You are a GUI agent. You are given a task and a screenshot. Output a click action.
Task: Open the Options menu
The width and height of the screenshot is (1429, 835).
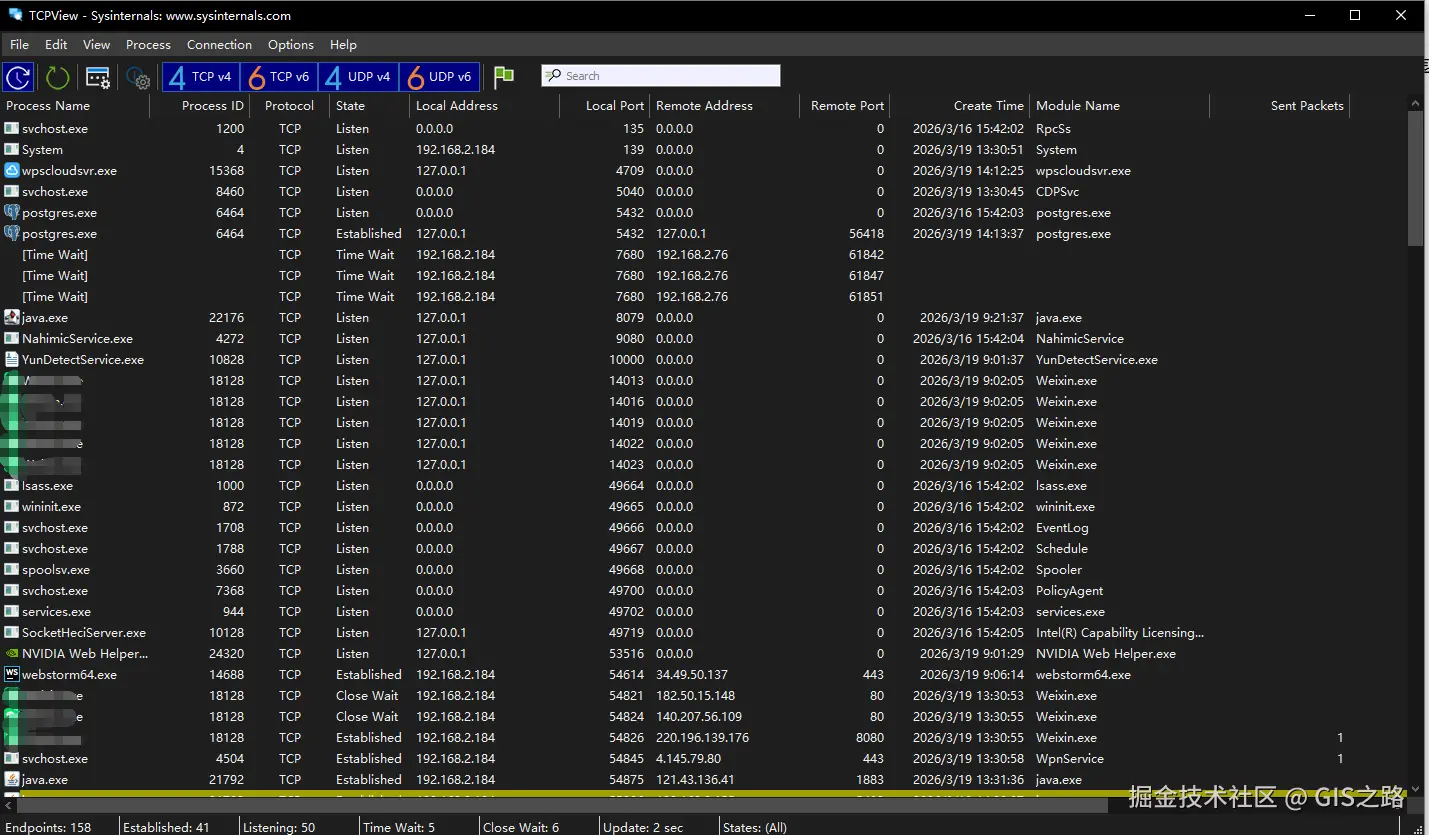click(x=291, y=45)
